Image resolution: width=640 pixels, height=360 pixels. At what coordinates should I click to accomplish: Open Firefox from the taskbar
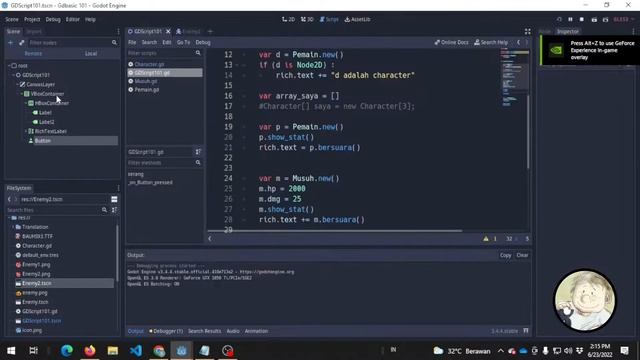[x=90, y=351]
